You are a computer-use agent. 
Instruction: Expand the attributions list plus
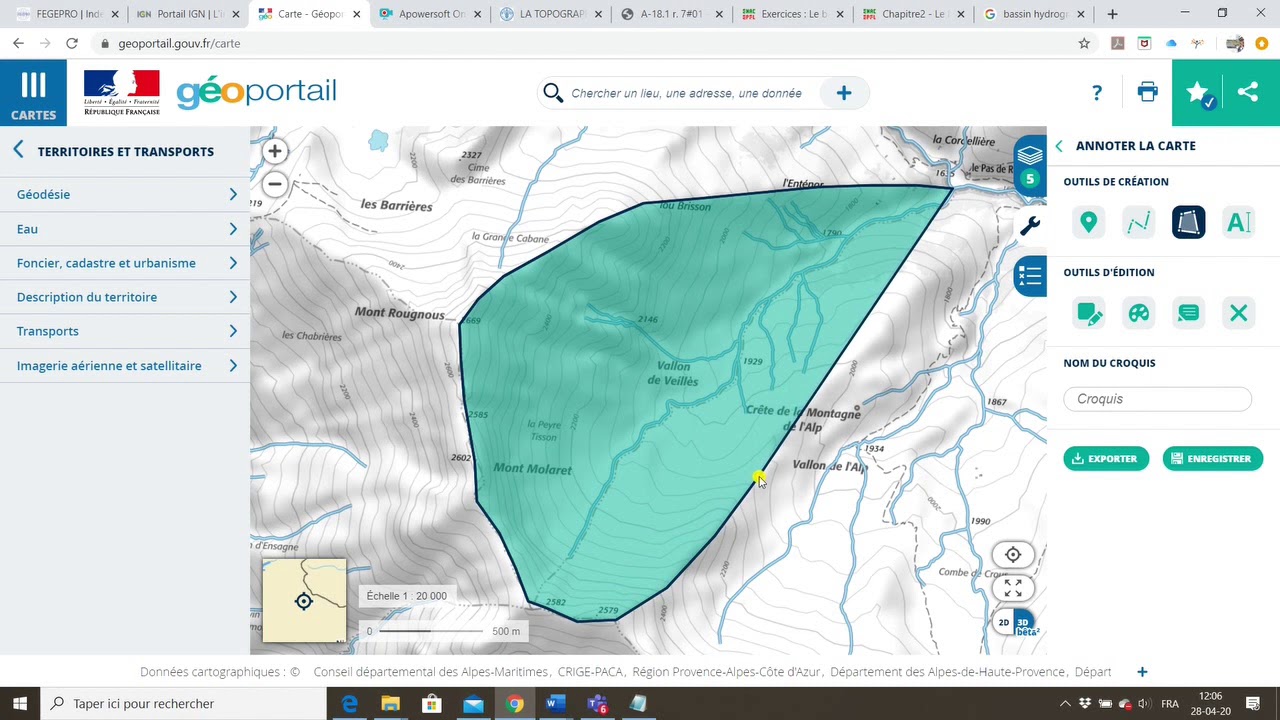coord(1142,672)
